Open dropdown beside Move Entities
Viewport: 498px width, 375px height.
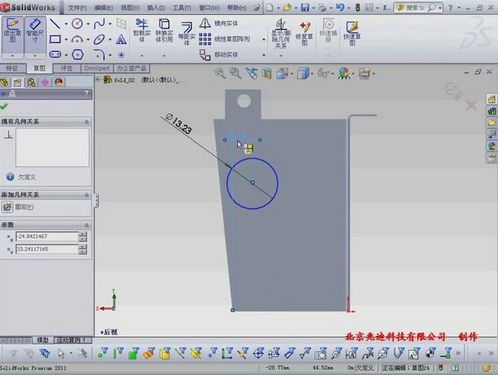tap(264, 55)
